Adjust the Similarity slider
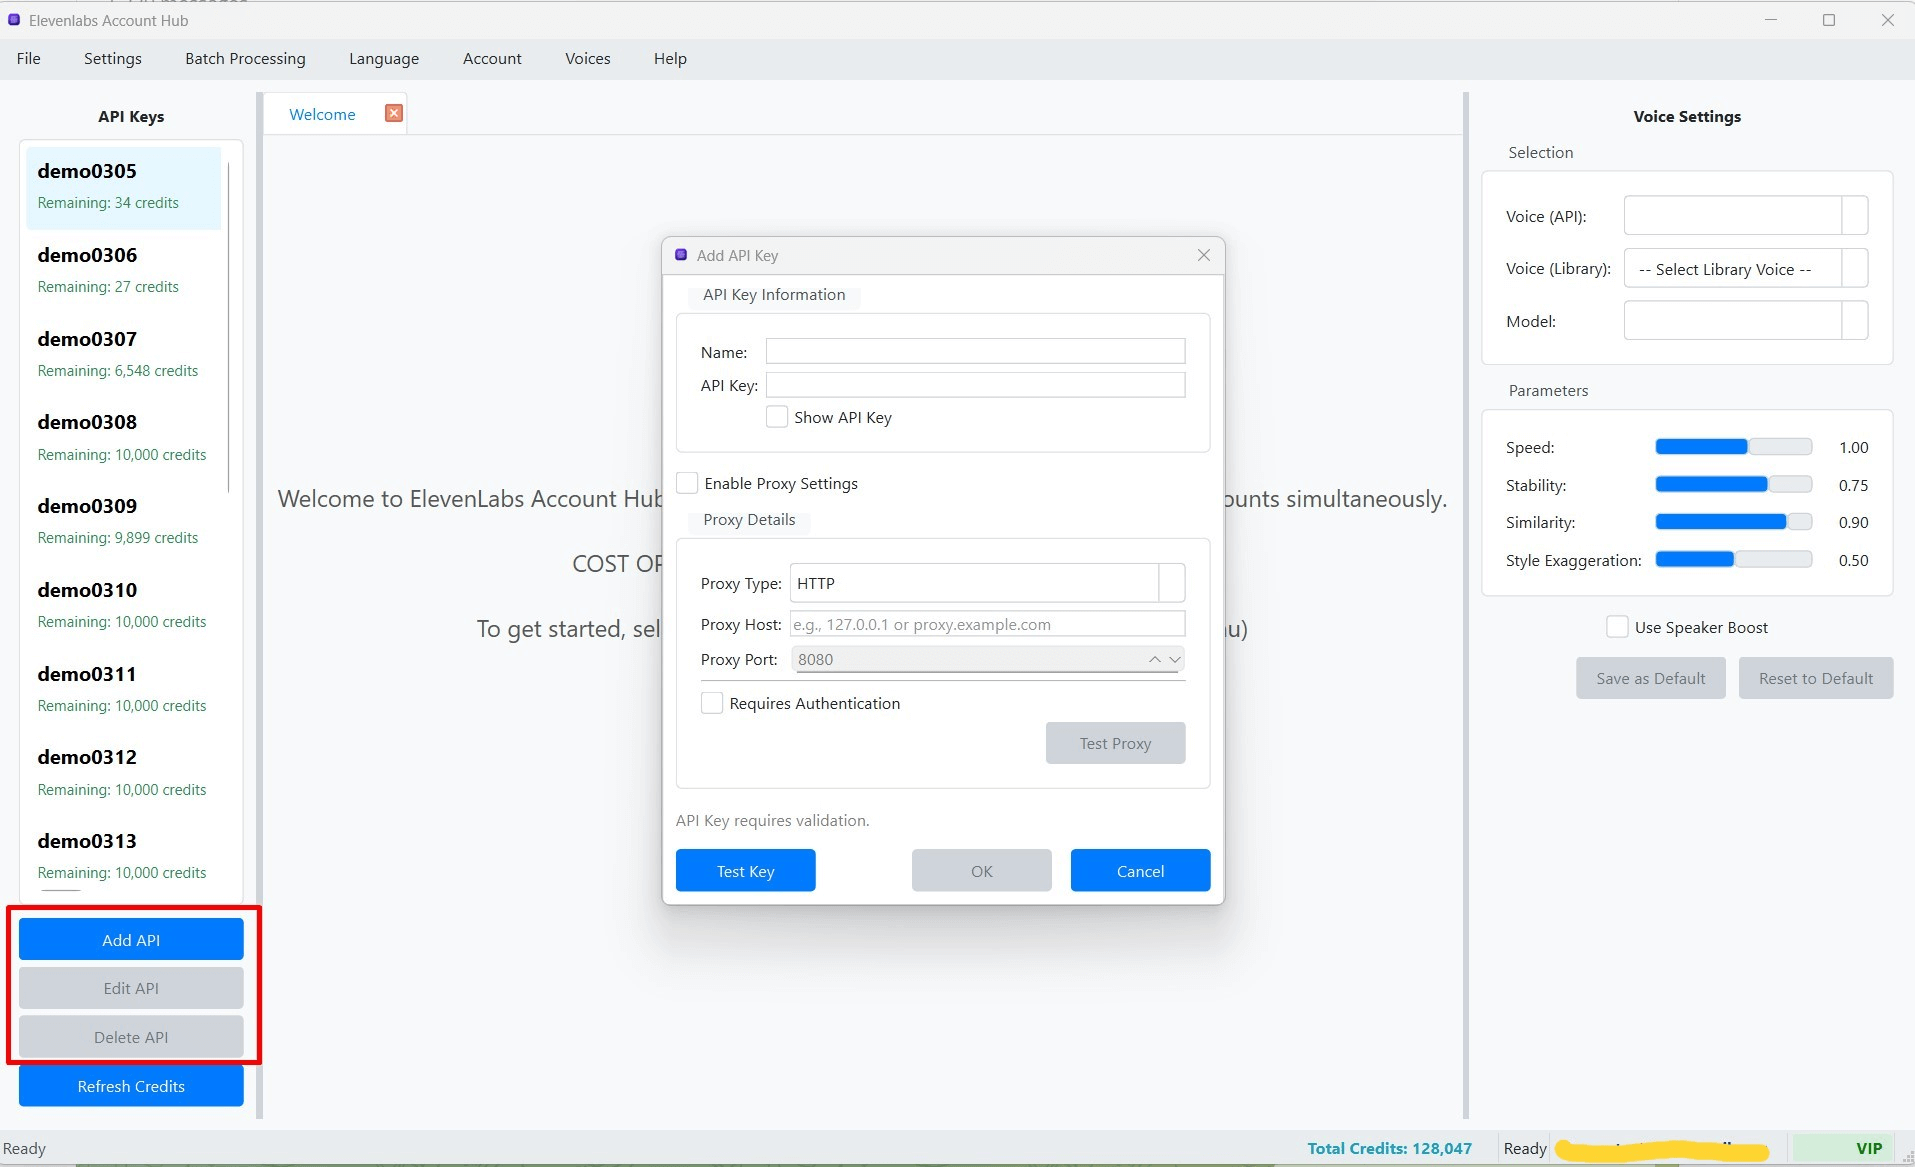The image size is (1915, 1167). coord(1734,522)
